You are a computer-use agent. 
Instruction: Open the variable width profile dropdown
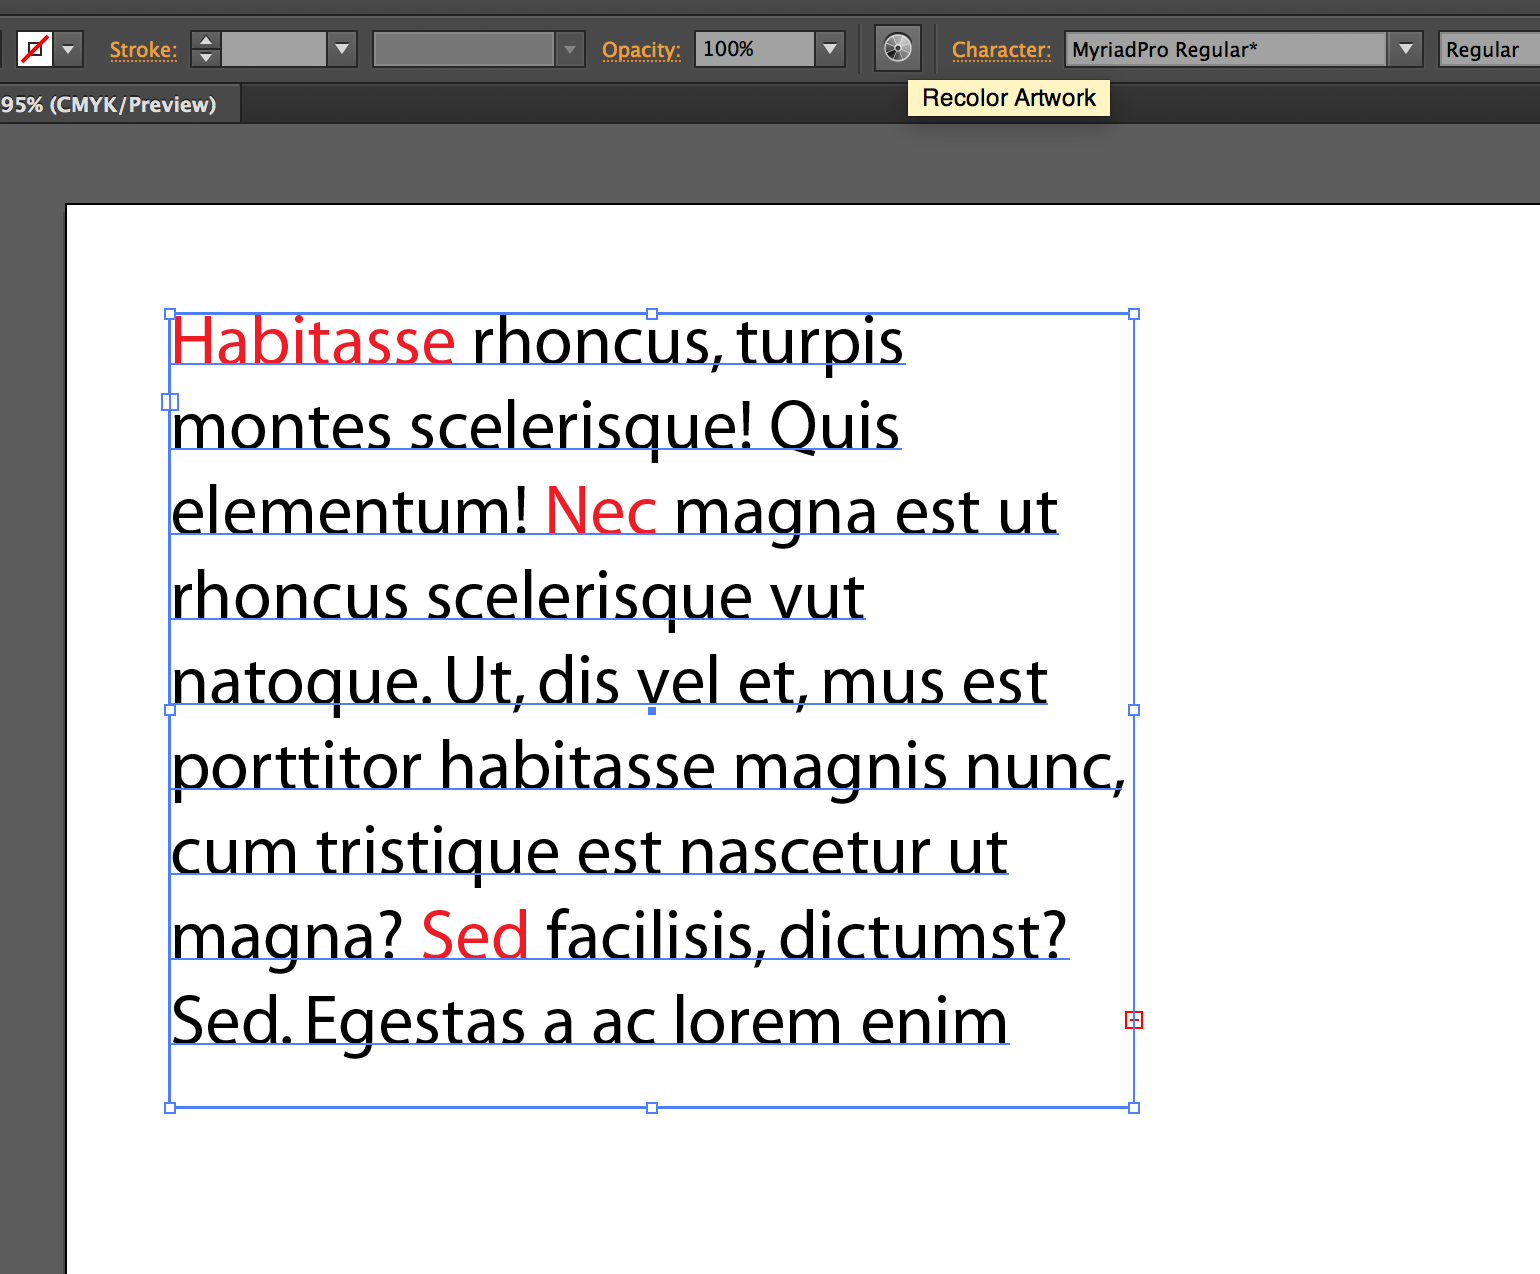pos(568,48)
